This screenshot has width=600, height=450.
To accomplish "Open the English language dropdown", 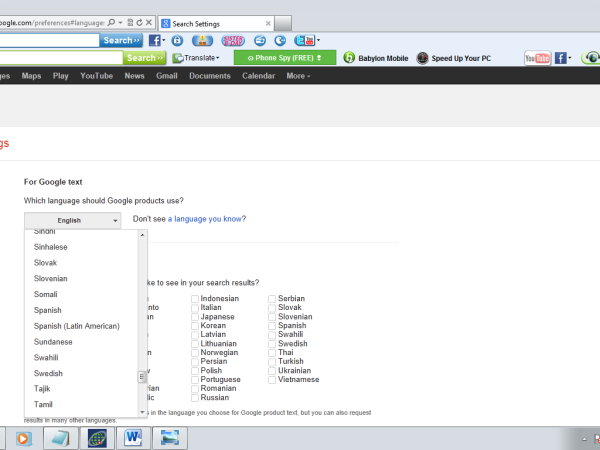I will pyautogui.click(x=73, y=220).
